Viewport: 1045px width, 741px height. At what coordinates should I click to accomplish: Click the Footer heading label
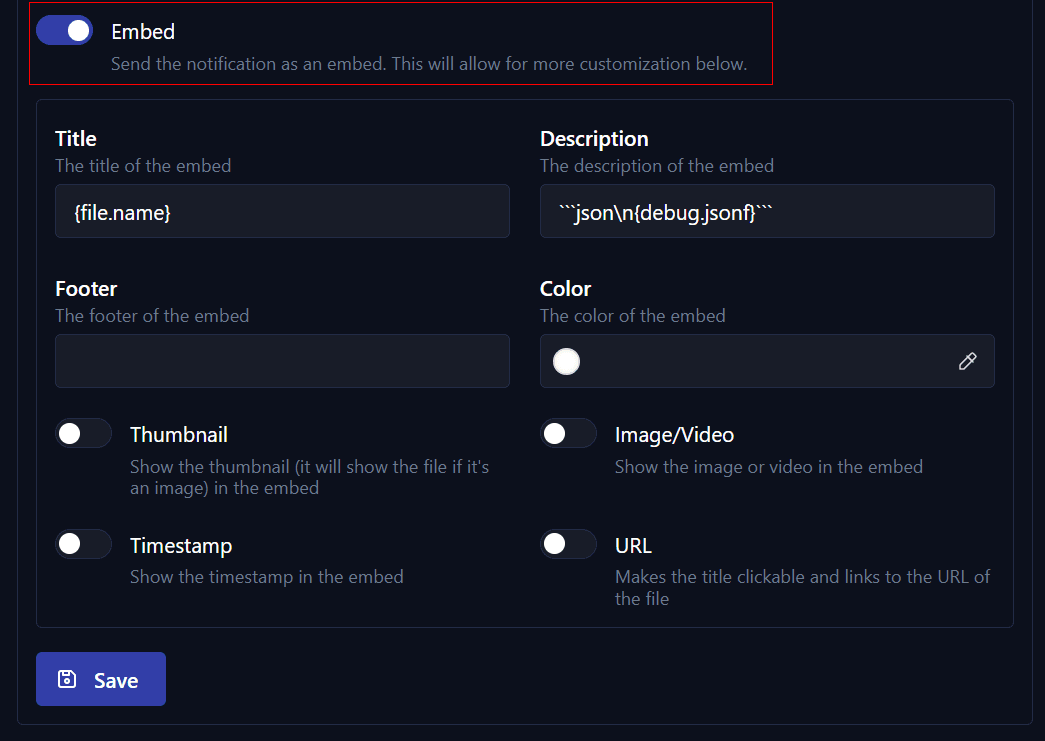click(x=86, y=289)
